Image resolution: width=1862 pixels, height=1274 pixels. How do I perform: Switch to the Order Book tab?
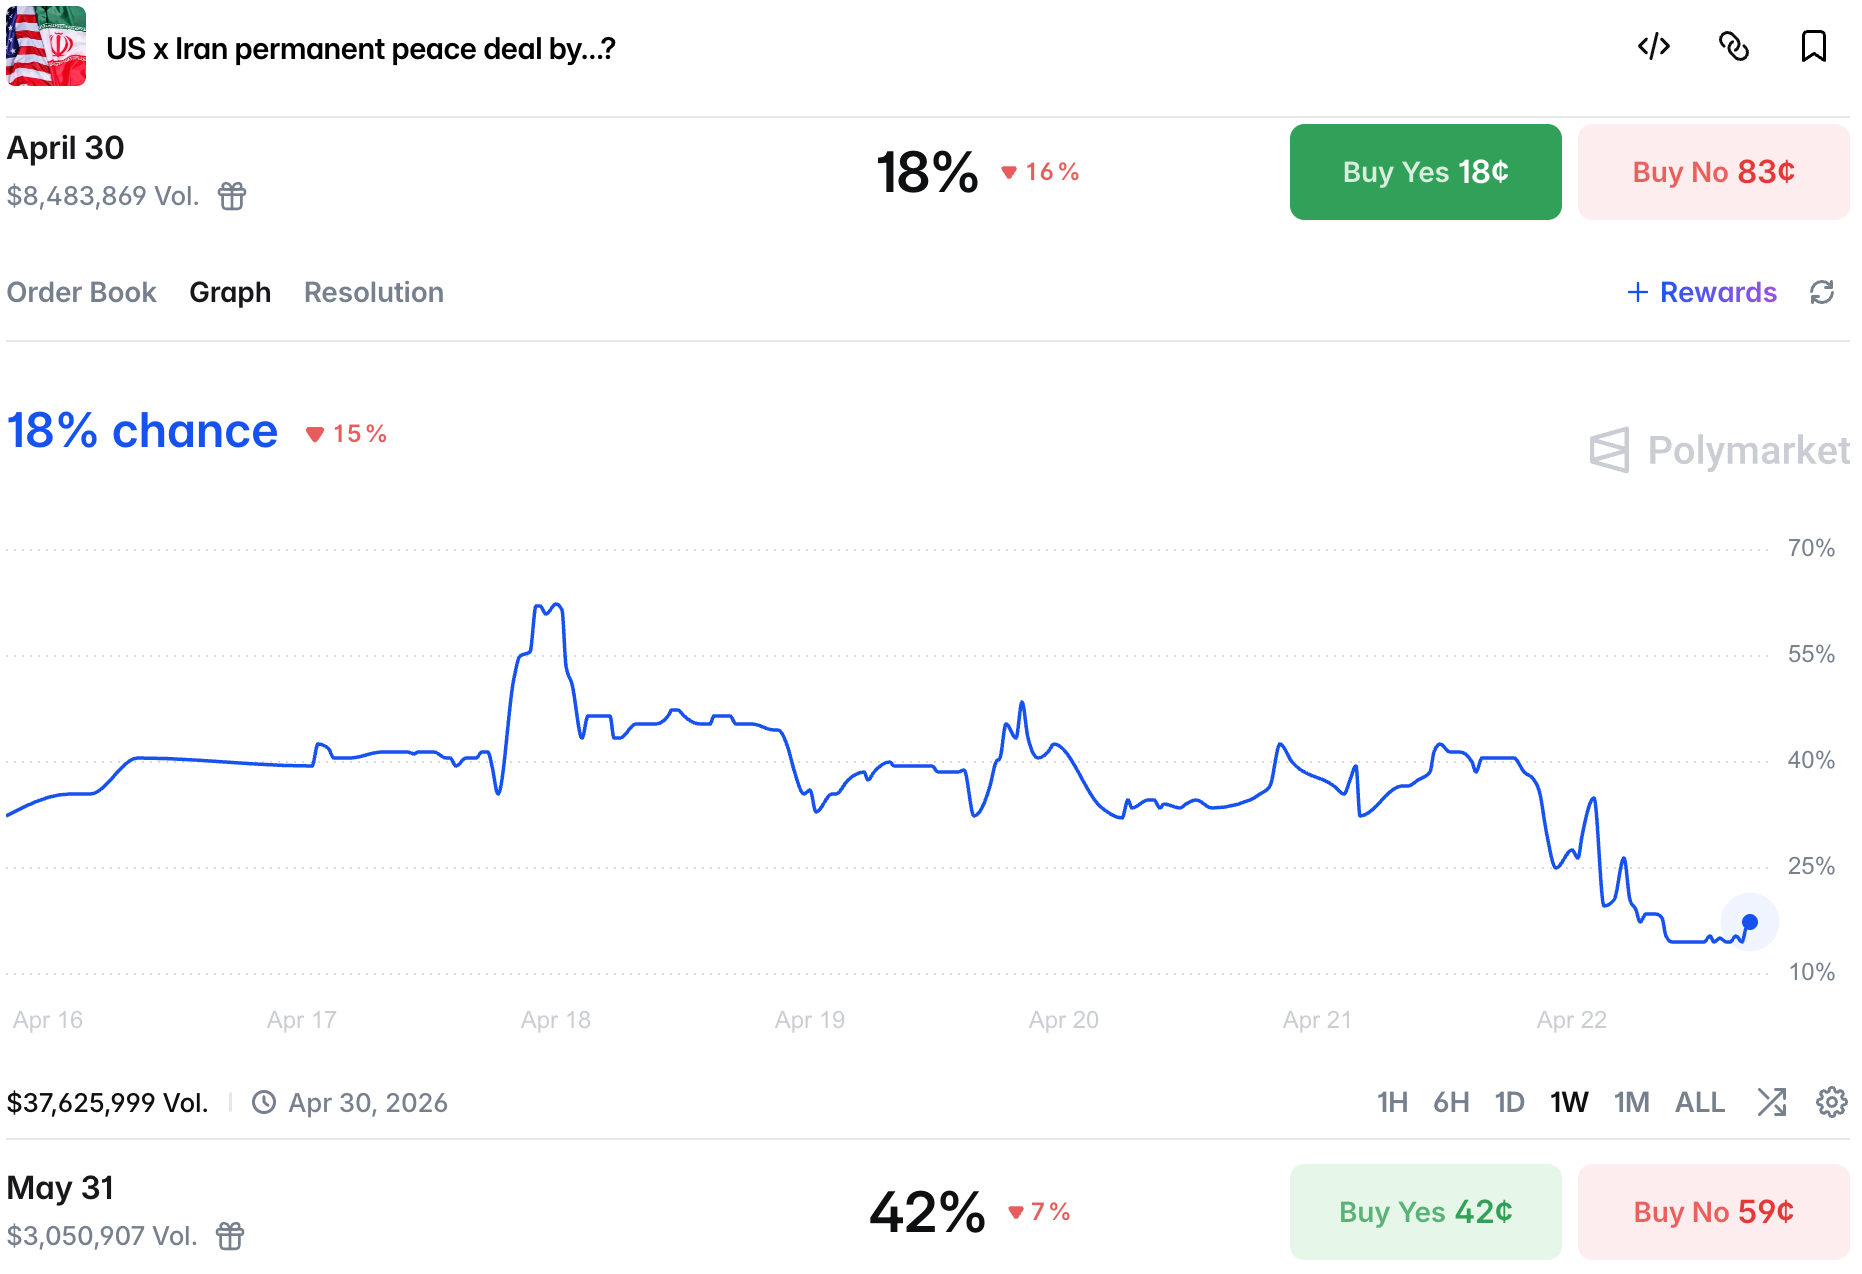click(81, 292)
